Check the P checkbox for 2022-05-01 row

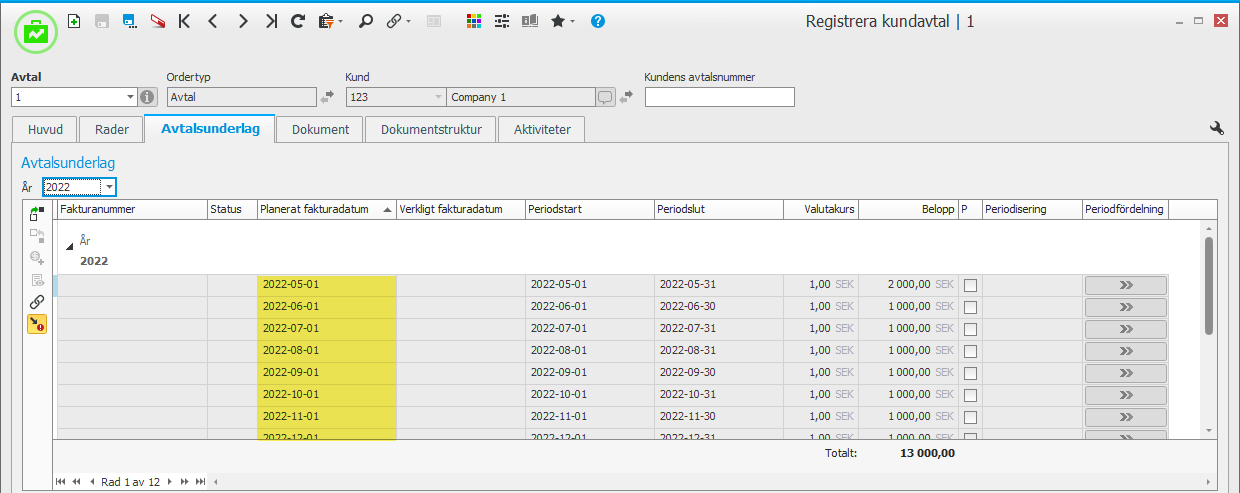pyautogui.click(x=970, y=285)
